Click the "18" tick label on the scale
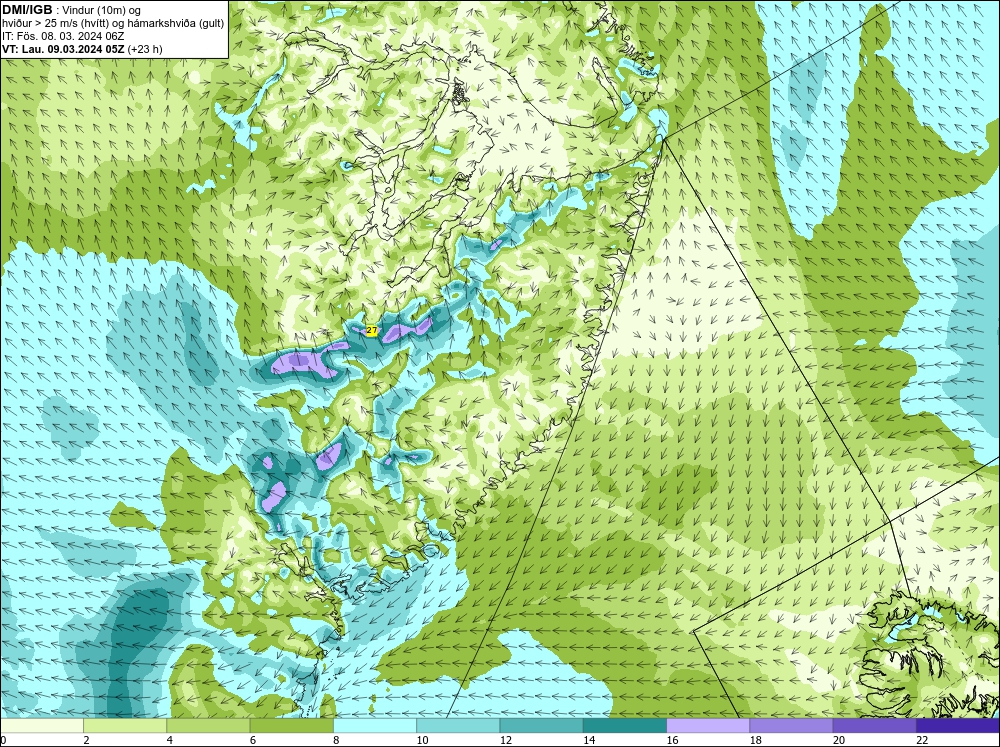 [756, 740]
